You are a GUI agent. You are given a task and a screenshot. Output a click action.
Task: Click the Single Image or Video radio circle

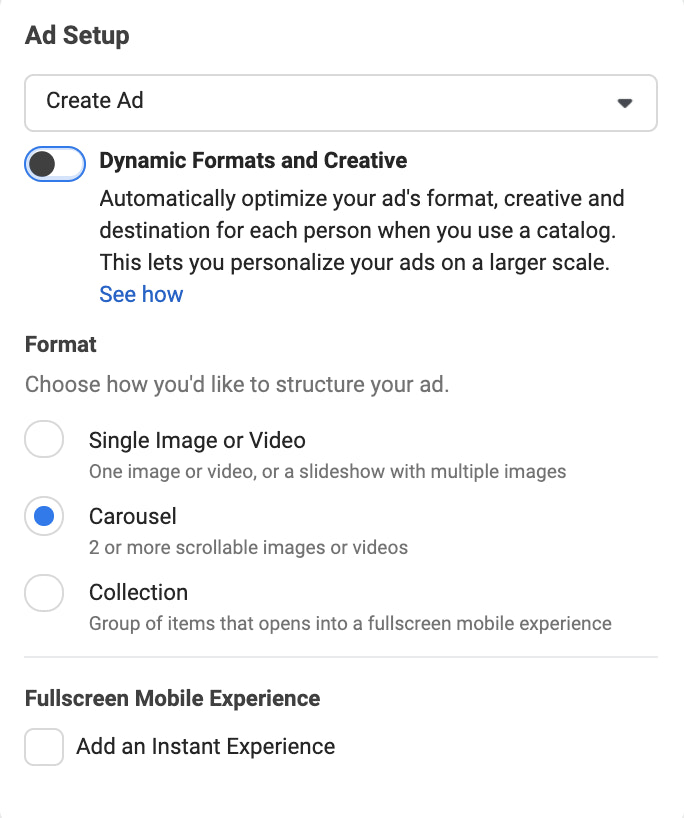click(x=44, y=439)
